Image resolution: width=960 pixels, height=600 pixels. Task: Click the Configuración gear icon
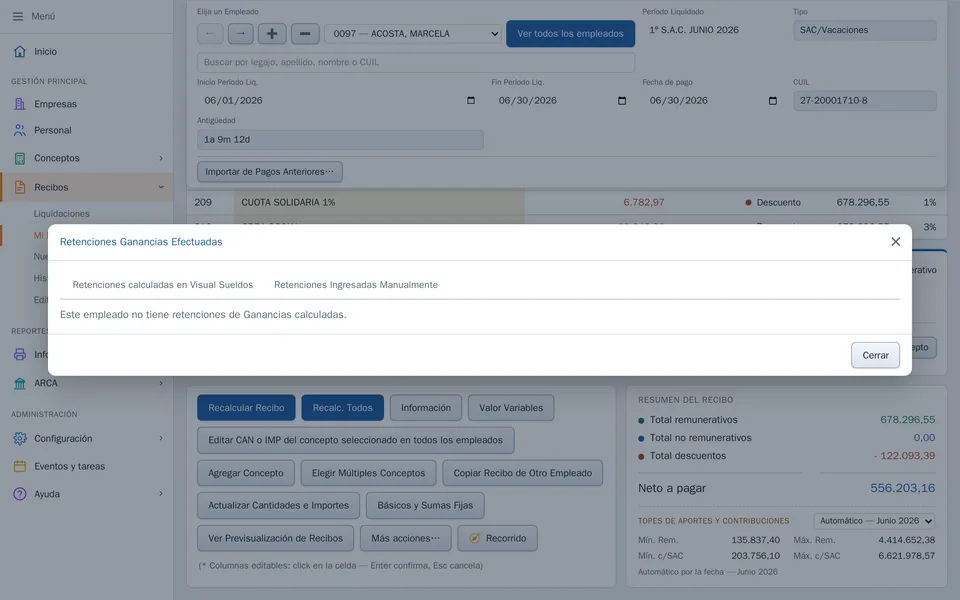(x=20, y=438)
